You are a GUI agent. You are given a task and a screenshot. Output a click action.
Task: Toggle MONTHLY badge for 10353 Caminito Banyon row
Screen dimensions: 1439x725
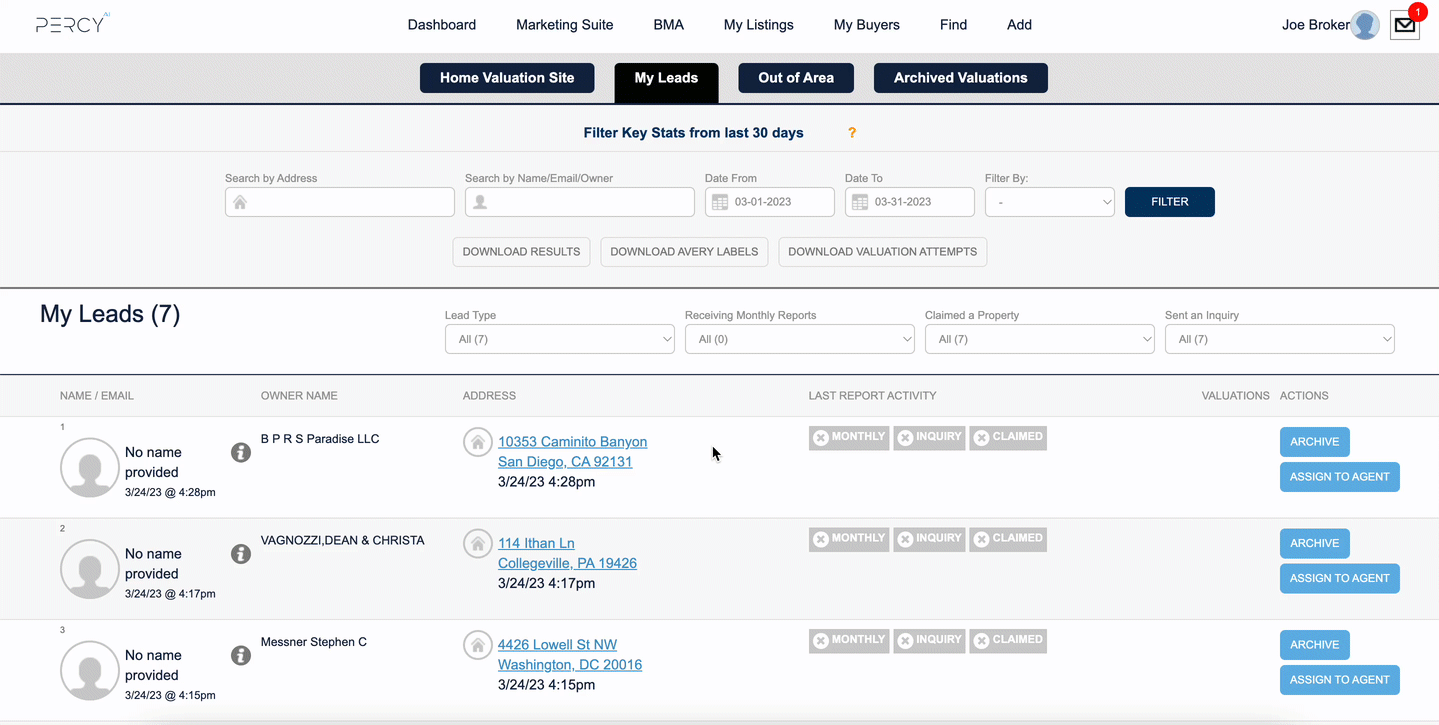point(849,437)
